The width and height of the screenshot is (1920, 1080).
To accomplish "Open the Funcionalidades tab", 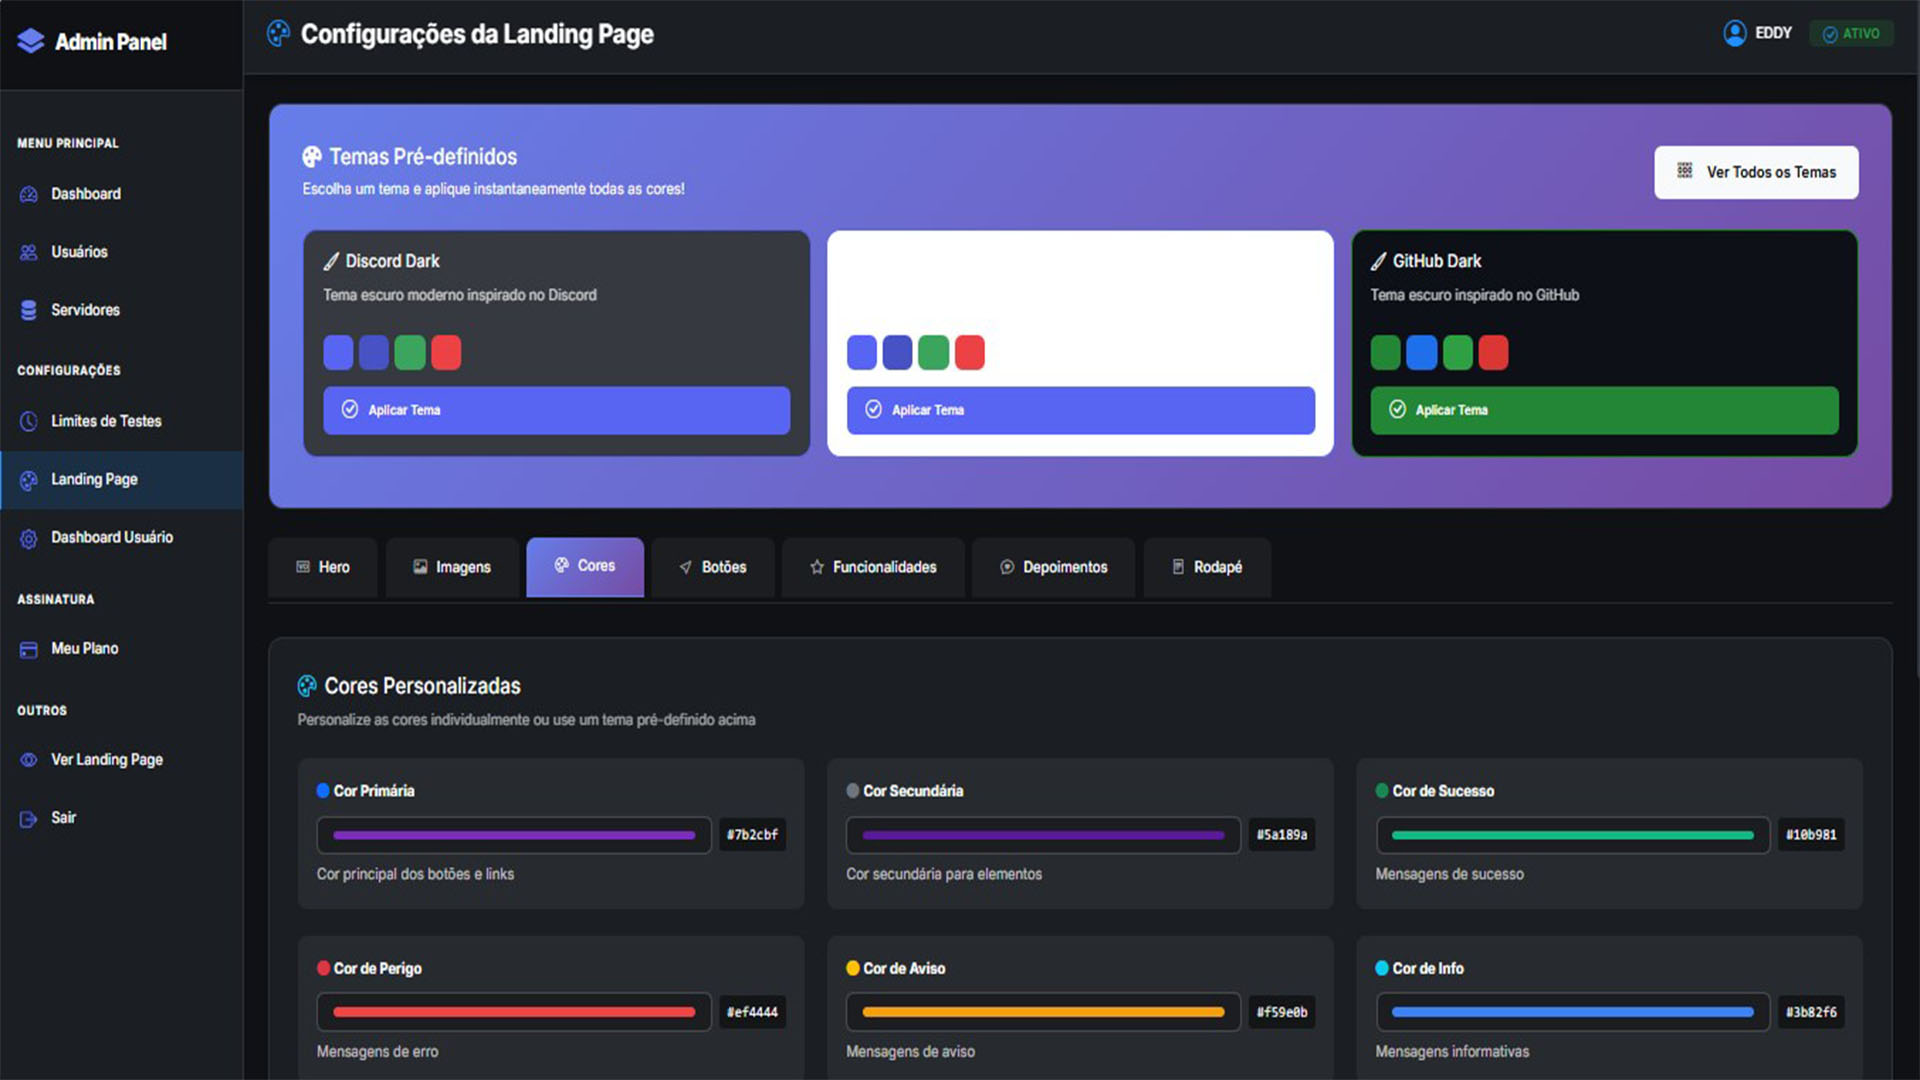I will click(873, 567).
